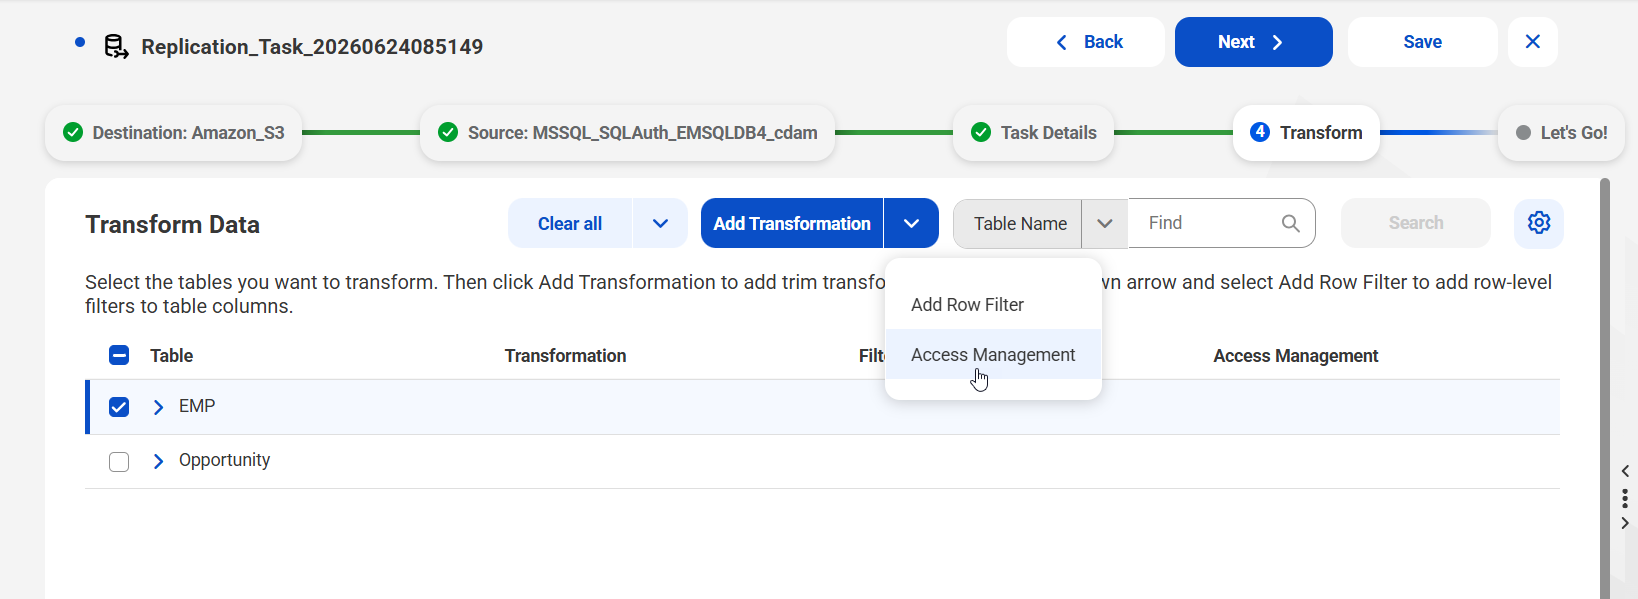Click the replication task database icon
Image resolution: width=1638 pixels, height=599 pixels.
116,47
